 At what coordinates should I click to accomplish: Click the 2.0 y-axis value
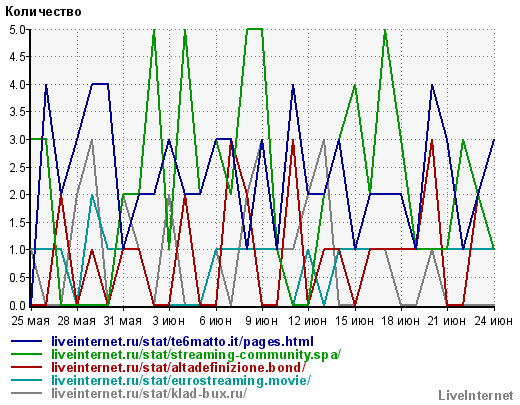tap(17, 195)
